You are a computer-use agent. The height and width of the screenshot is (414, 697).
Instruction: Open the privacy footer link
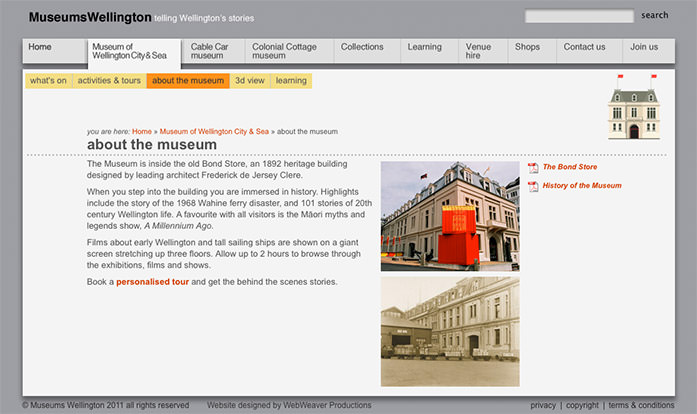pyautogui.click(x=543, y=405)
